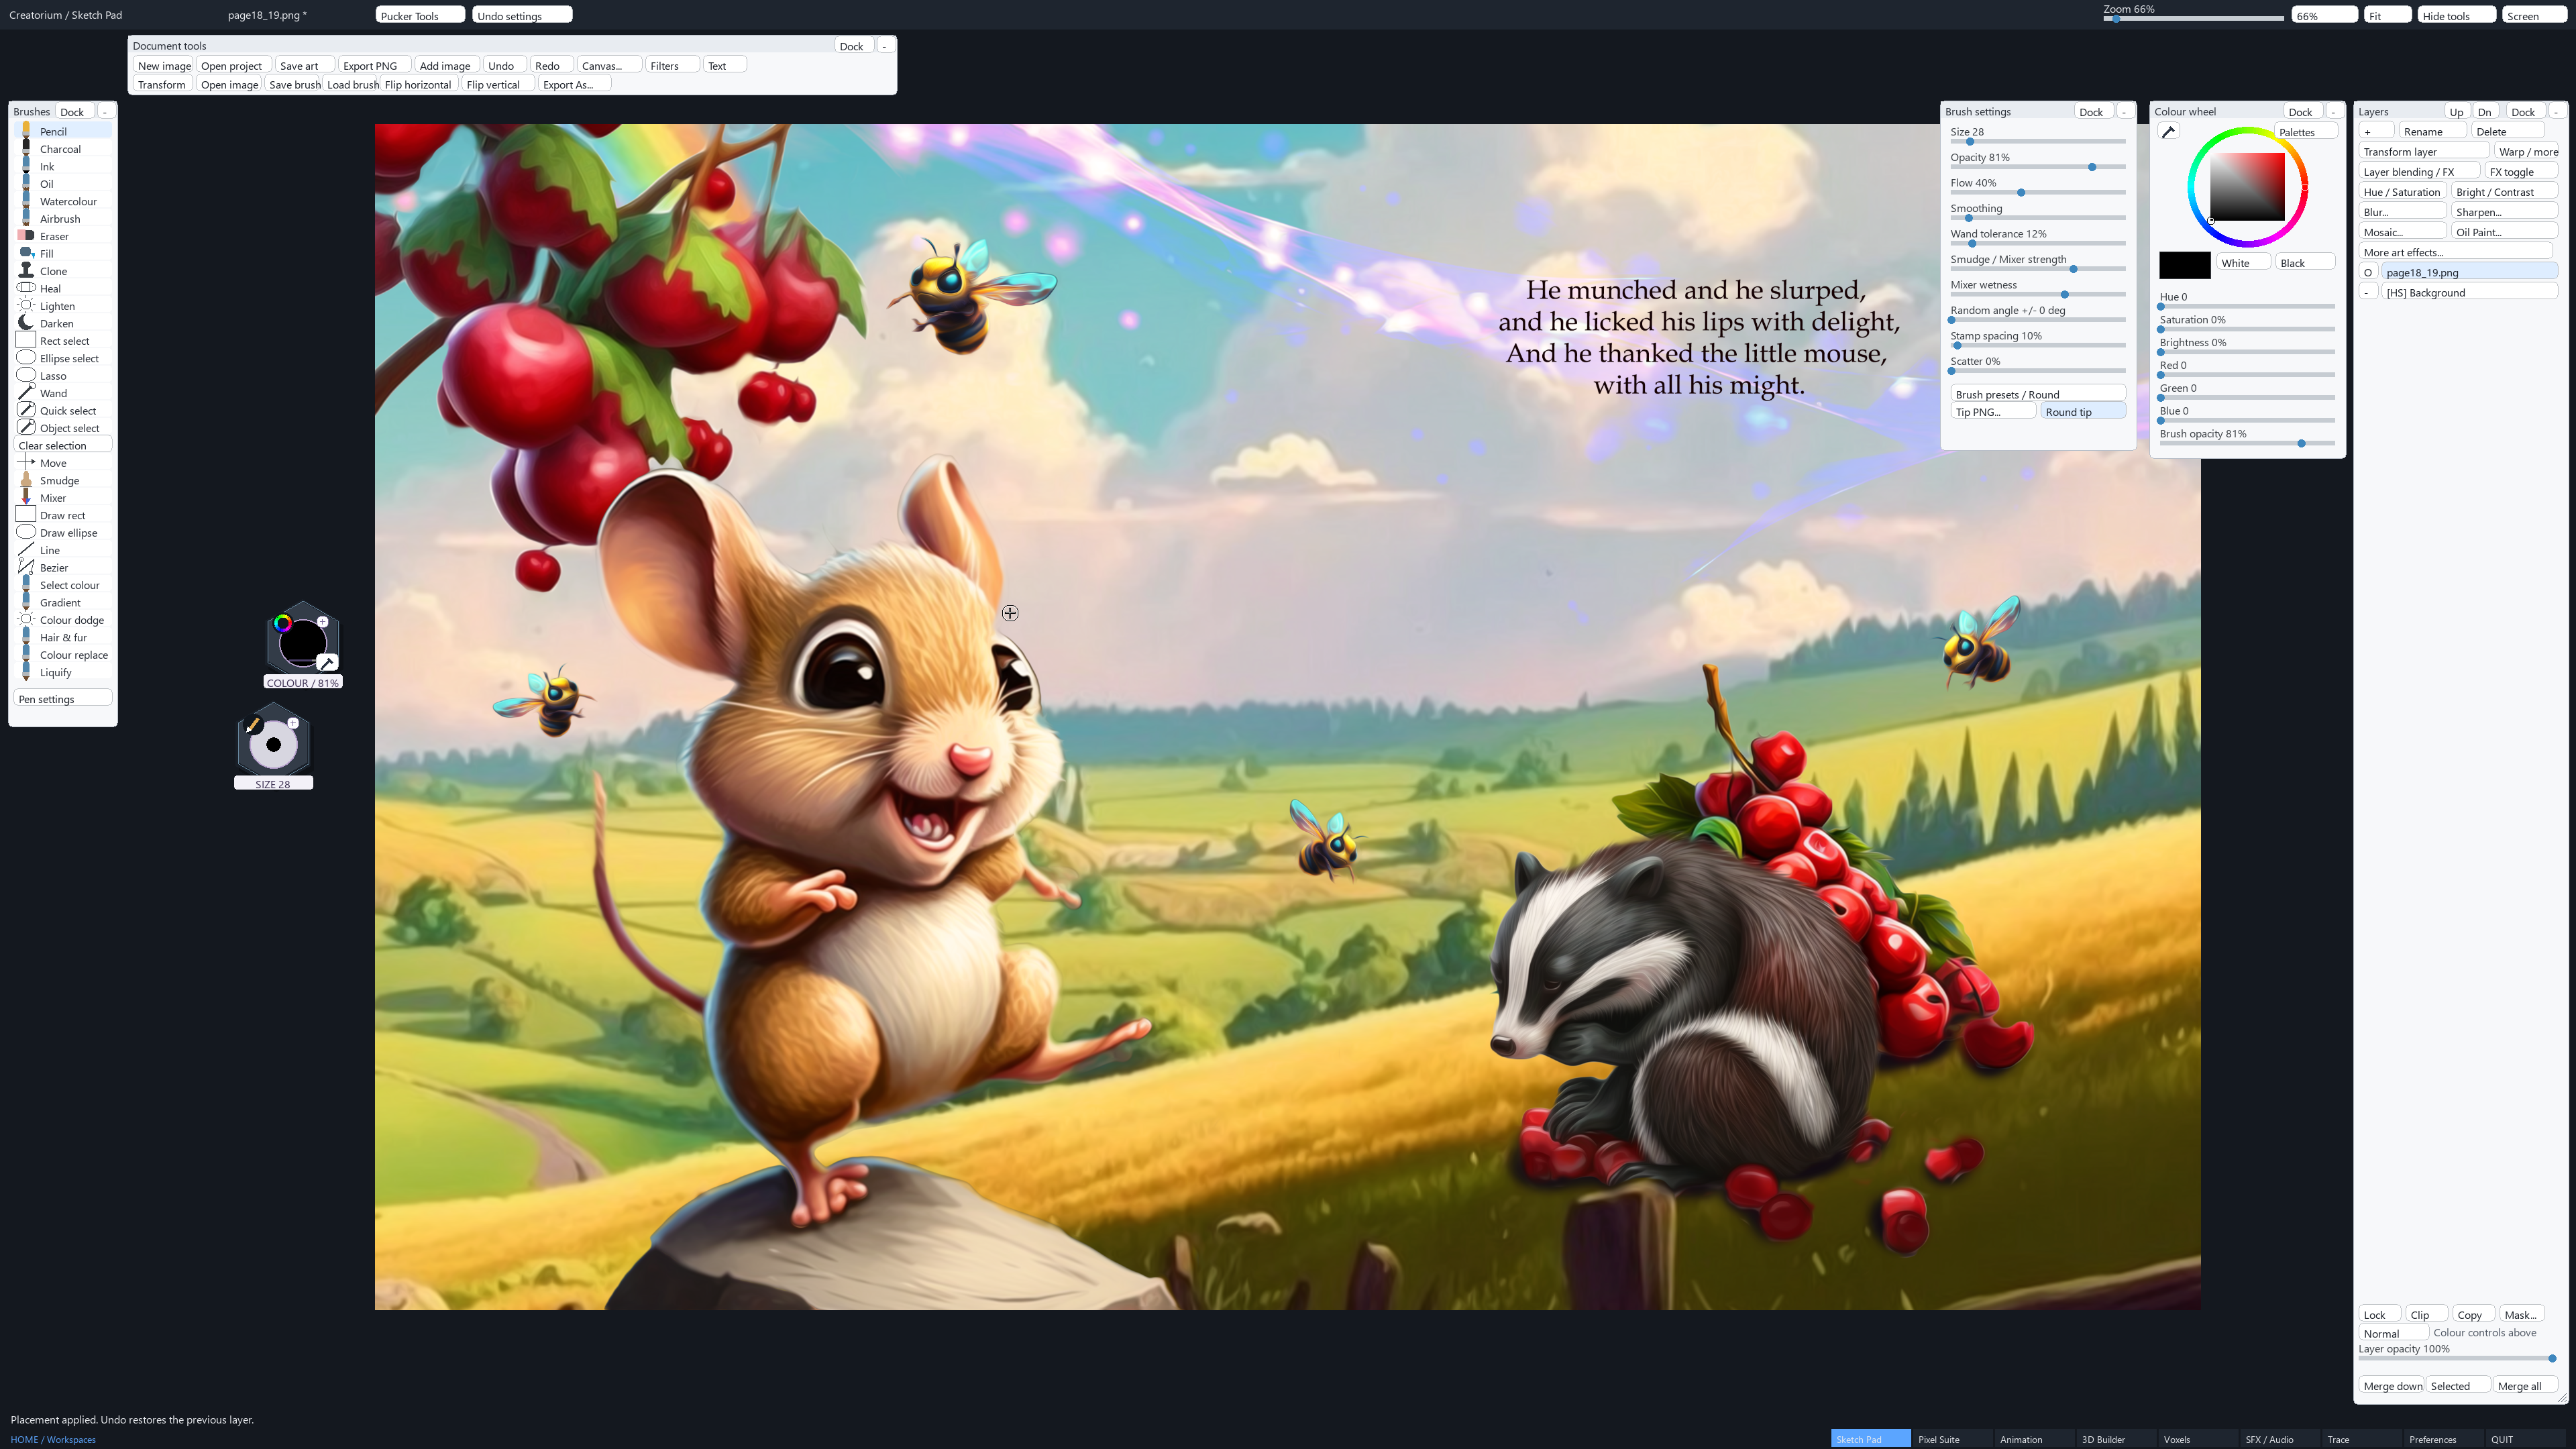Choose the Fill bucket icon
The width and height of the screenshot is (2576, 1449).
point(26,253)
